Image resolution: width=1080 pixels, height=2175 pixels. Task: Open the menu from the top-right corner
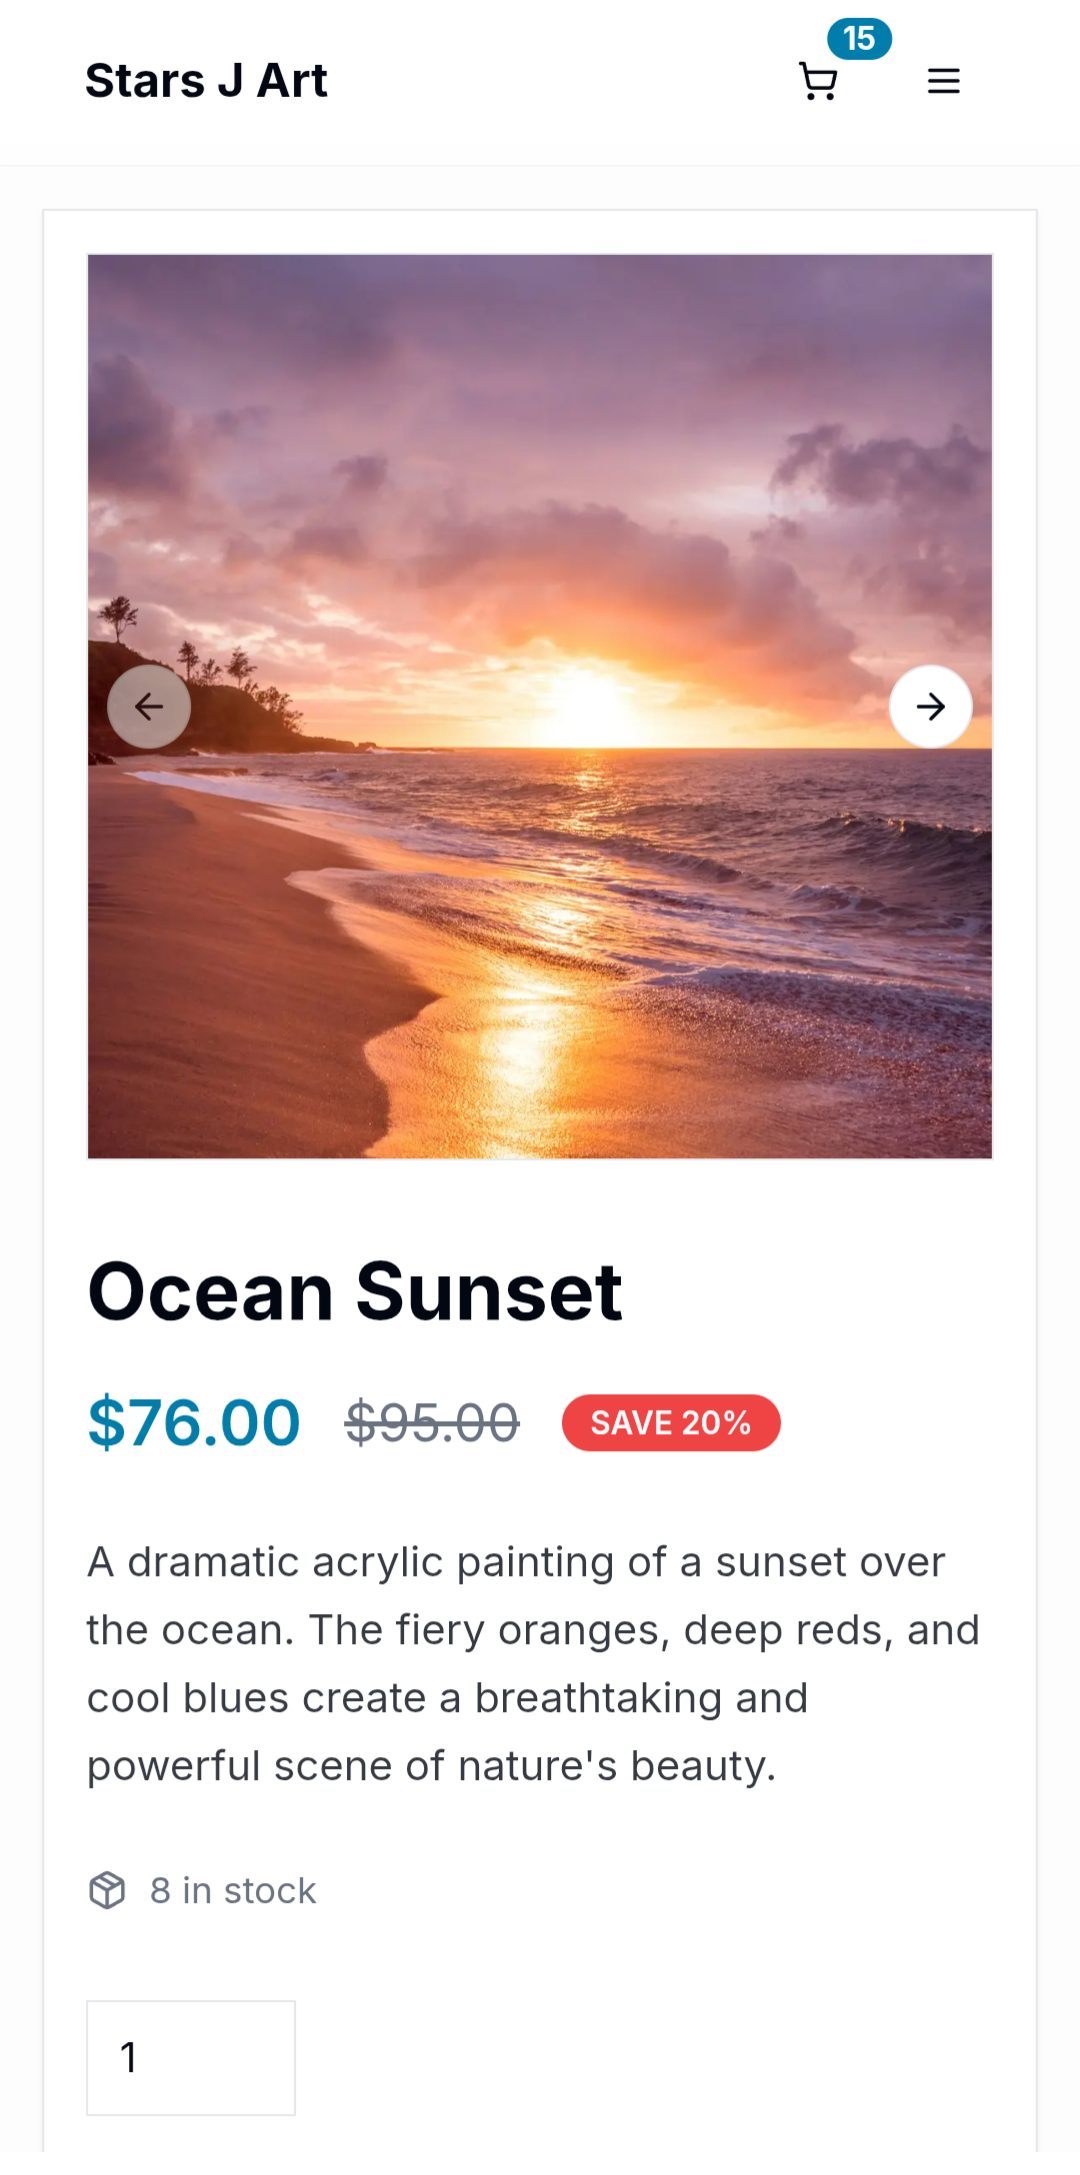tap(943, 80)
